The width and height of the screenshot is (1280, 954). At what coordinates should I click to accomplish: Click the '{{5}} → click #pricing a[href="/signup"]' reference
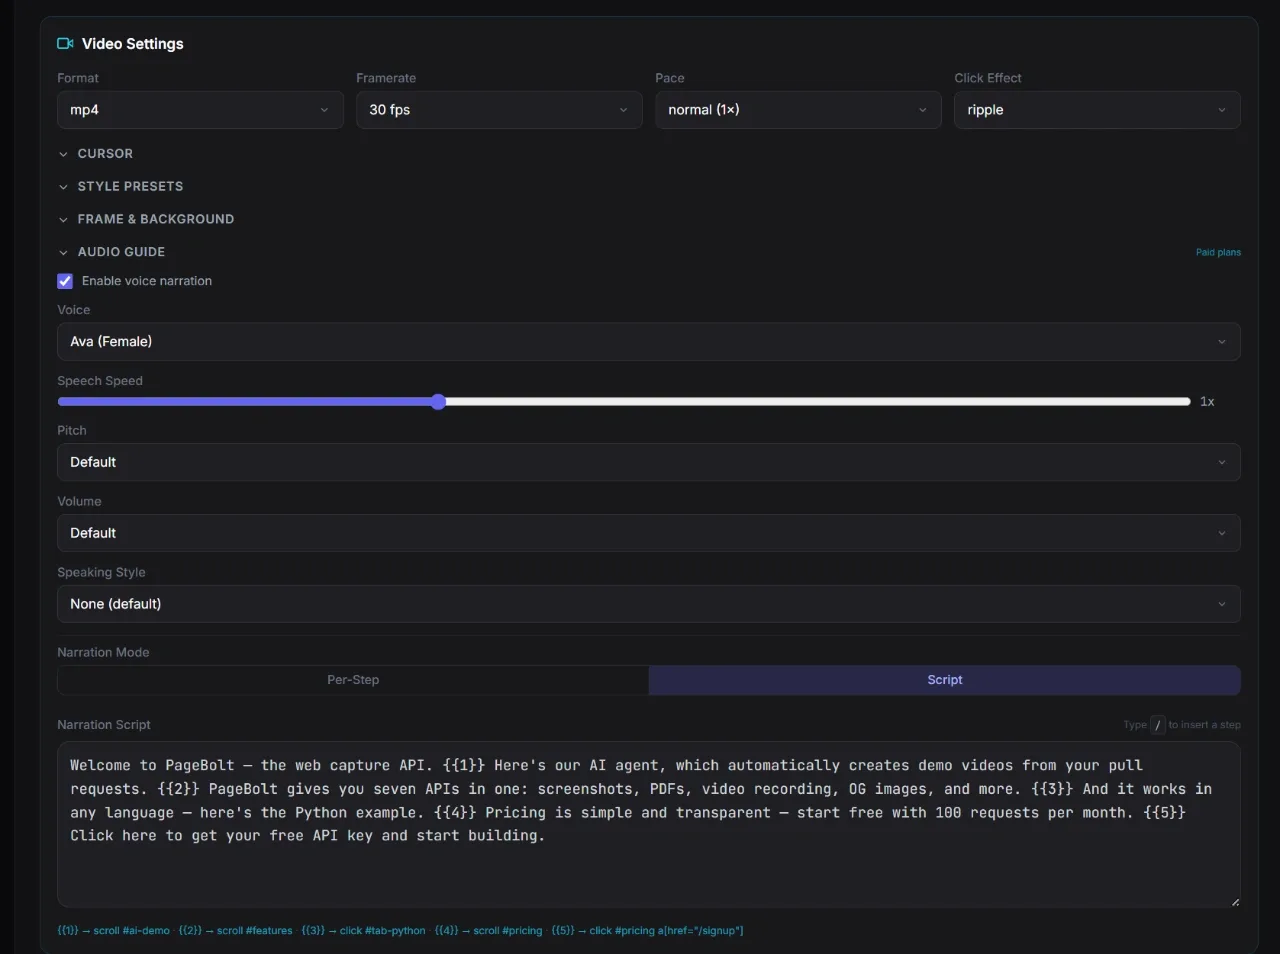[x=647, y=931]
